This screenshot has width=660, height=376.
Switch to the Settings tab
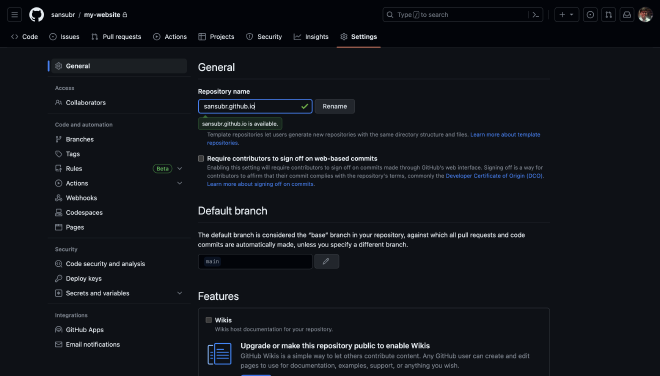[359, 37]
